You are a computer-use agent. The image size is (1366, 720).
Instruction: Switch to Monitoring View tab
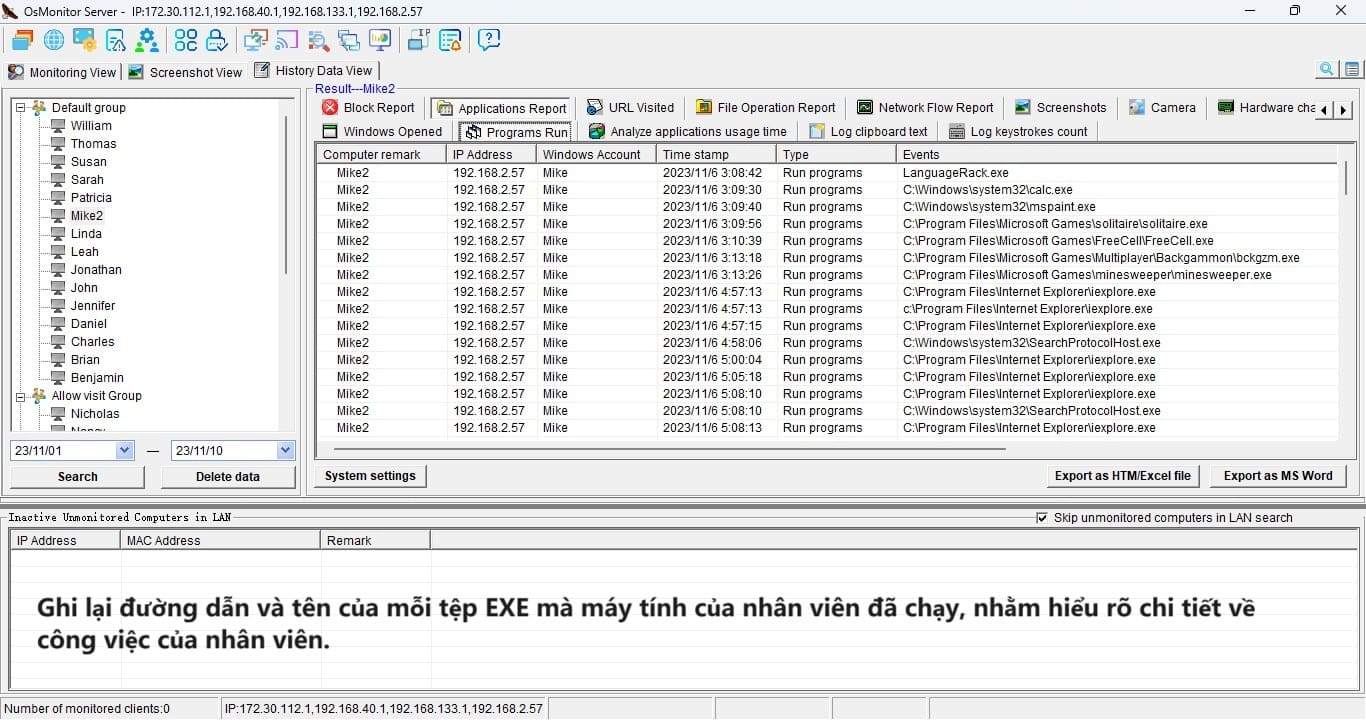(62, 72)
